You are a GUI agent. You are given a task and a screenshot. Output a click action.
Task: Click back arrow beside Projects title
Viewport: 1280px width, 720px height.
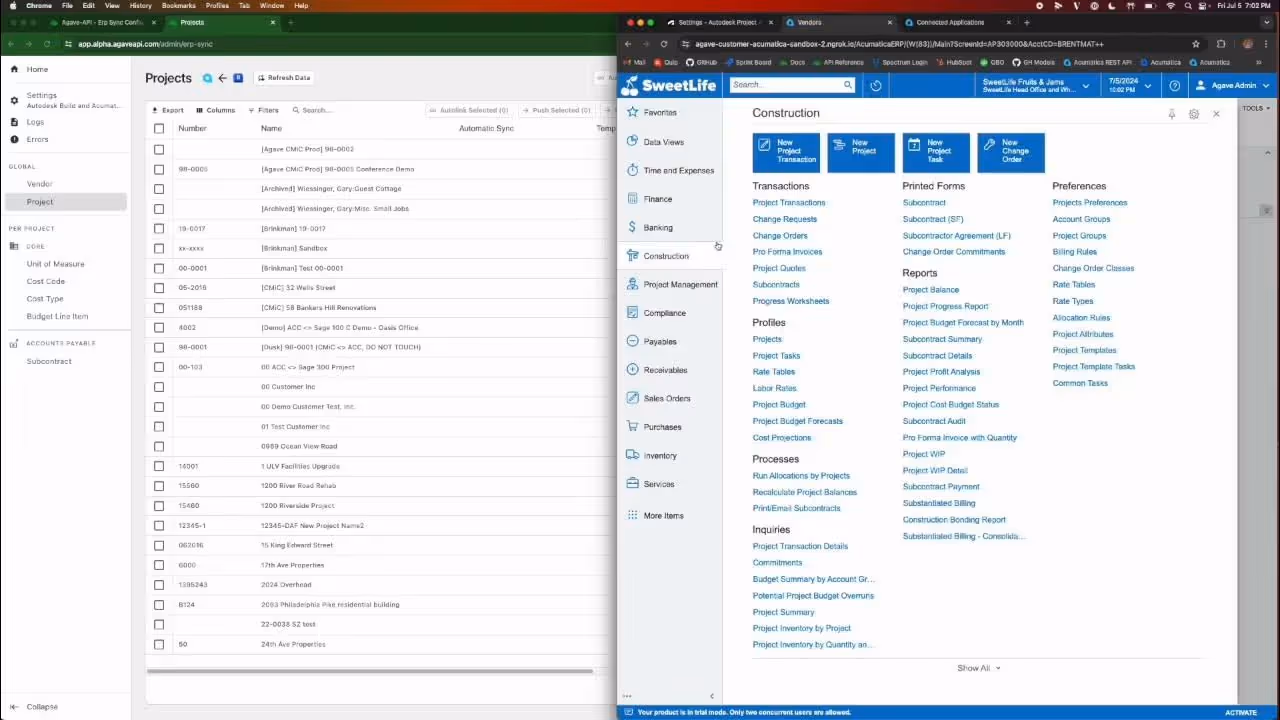pyautogui.click(x=222, y=78)
